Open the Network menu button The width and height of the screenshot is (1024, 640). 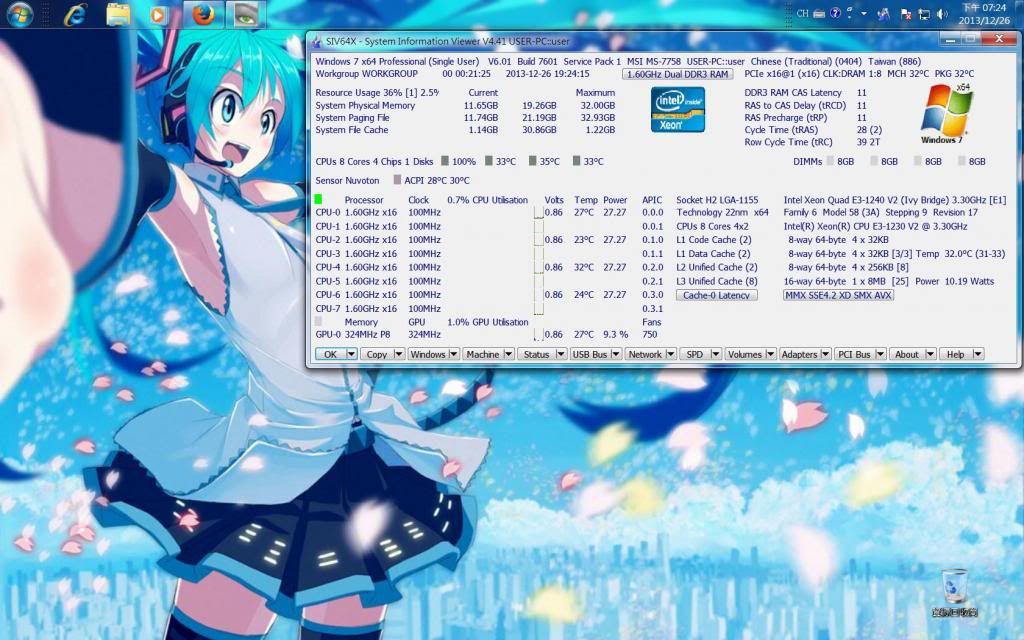[x=645, y=354]
